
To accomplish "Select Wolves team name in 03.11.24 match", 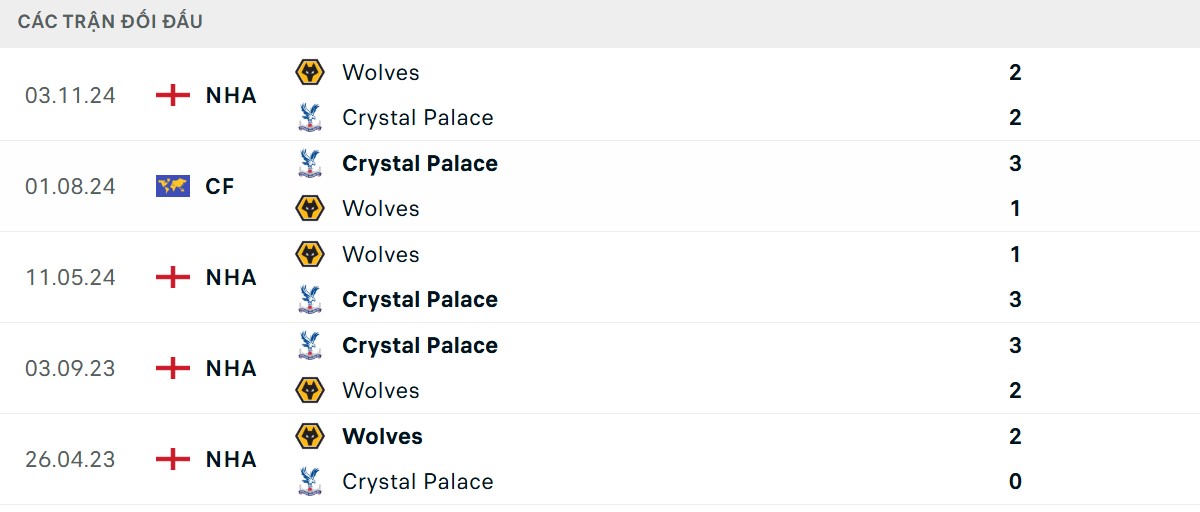I will point(380,72).
